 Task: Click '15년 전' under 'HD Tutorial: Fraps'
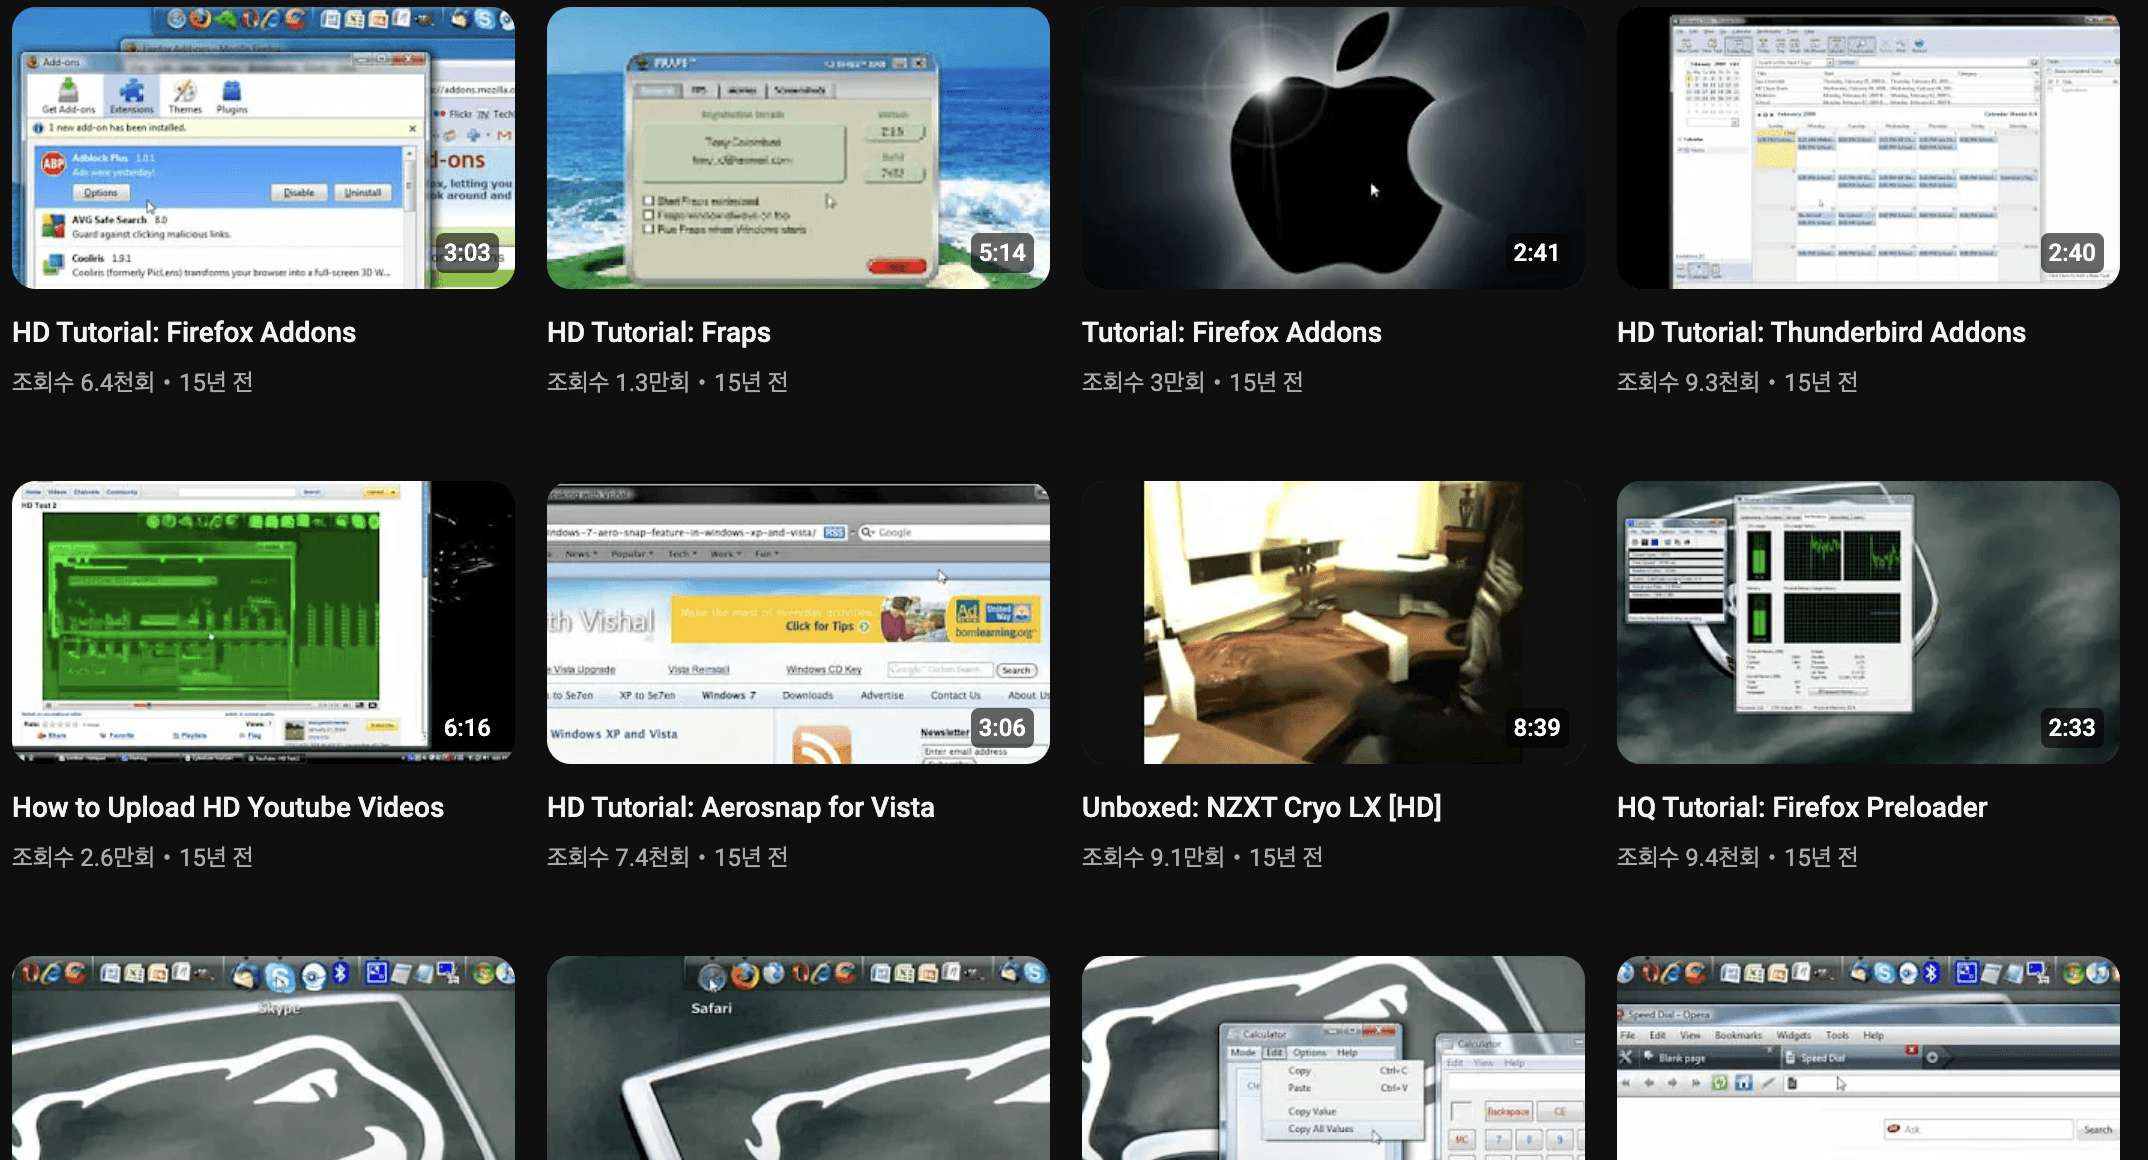751,382
